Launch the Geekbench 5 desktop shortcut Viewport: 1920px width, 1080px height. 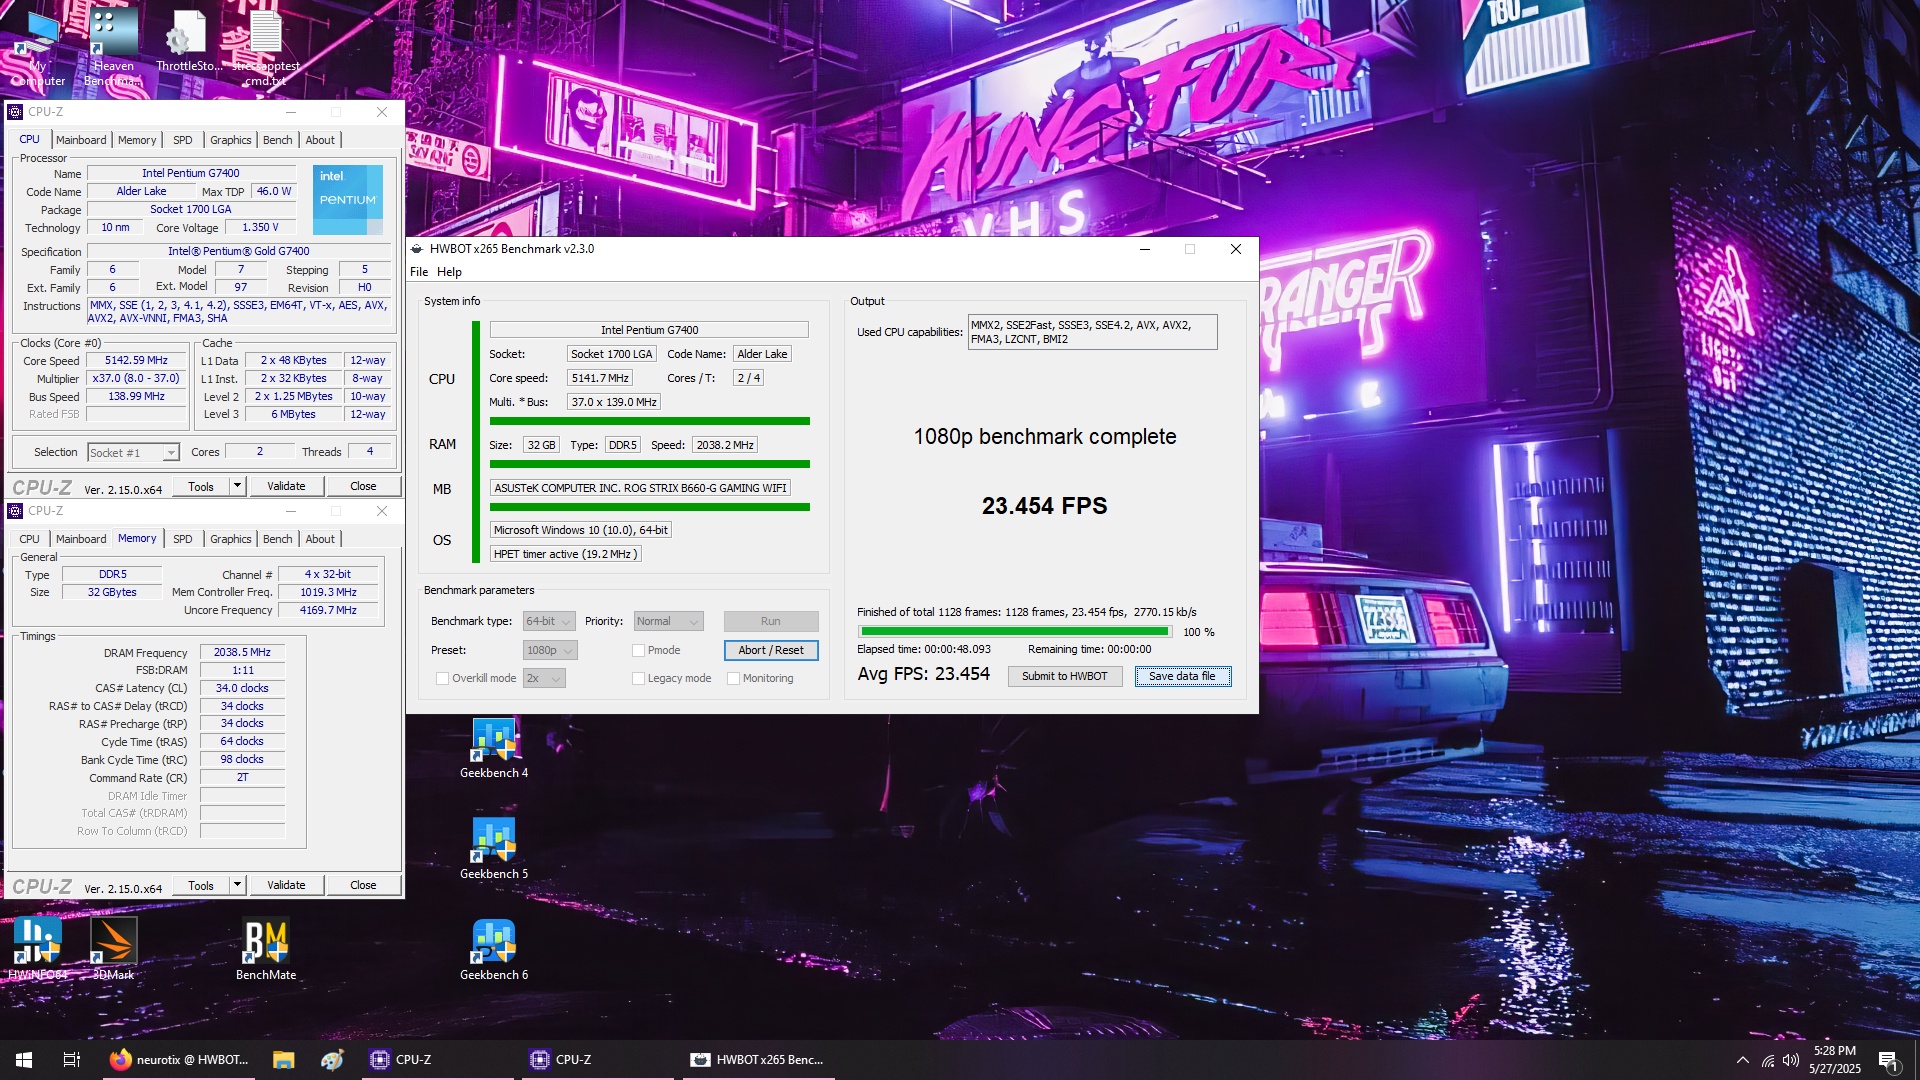tap(494, 849)
